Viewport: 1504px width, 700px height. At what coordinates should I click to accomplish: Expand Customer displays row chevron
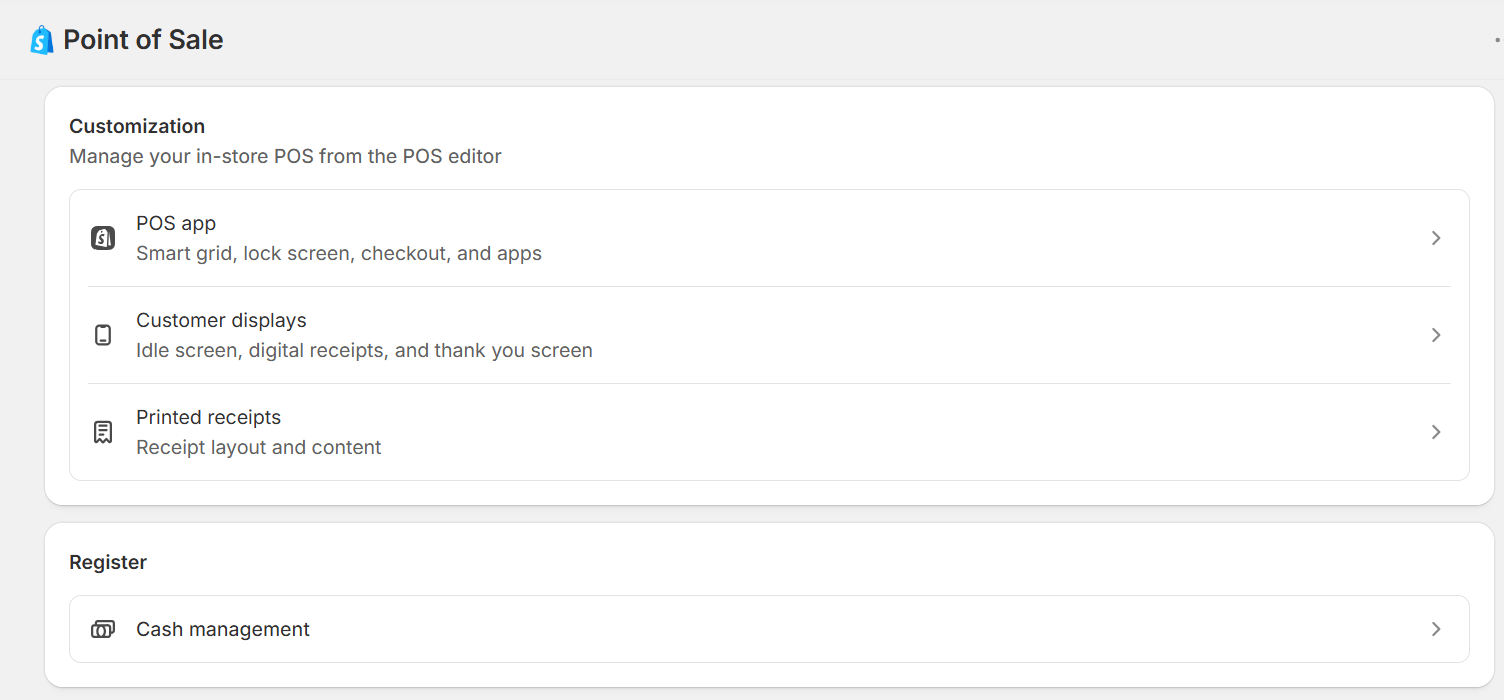(x=1436, y=335)
